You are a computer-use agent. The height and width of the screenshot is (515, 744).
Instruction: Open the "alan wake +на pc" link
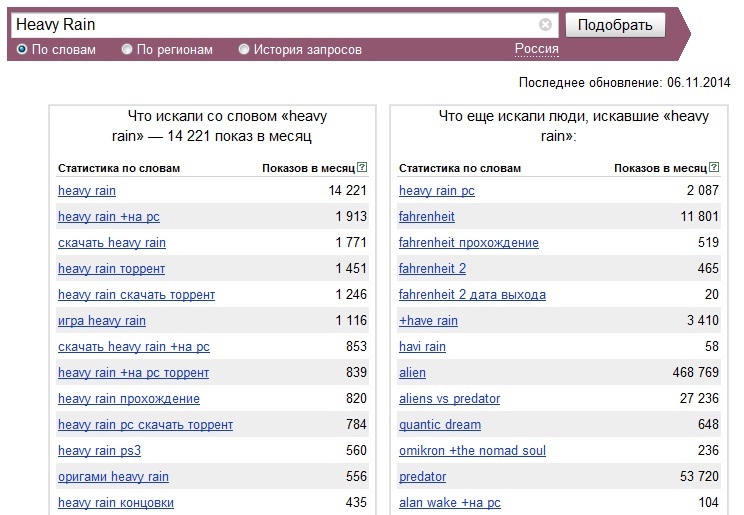[450, 503]
